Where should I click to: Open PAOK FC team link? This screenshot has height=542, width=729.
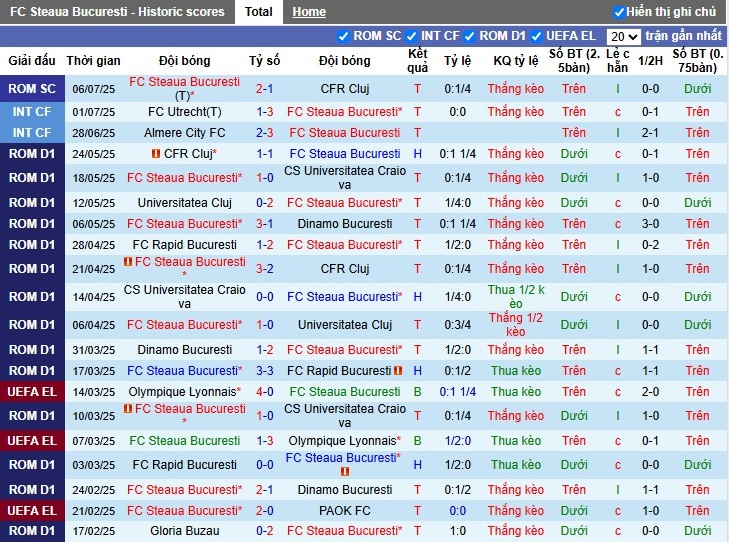click(x=345, y=510)
